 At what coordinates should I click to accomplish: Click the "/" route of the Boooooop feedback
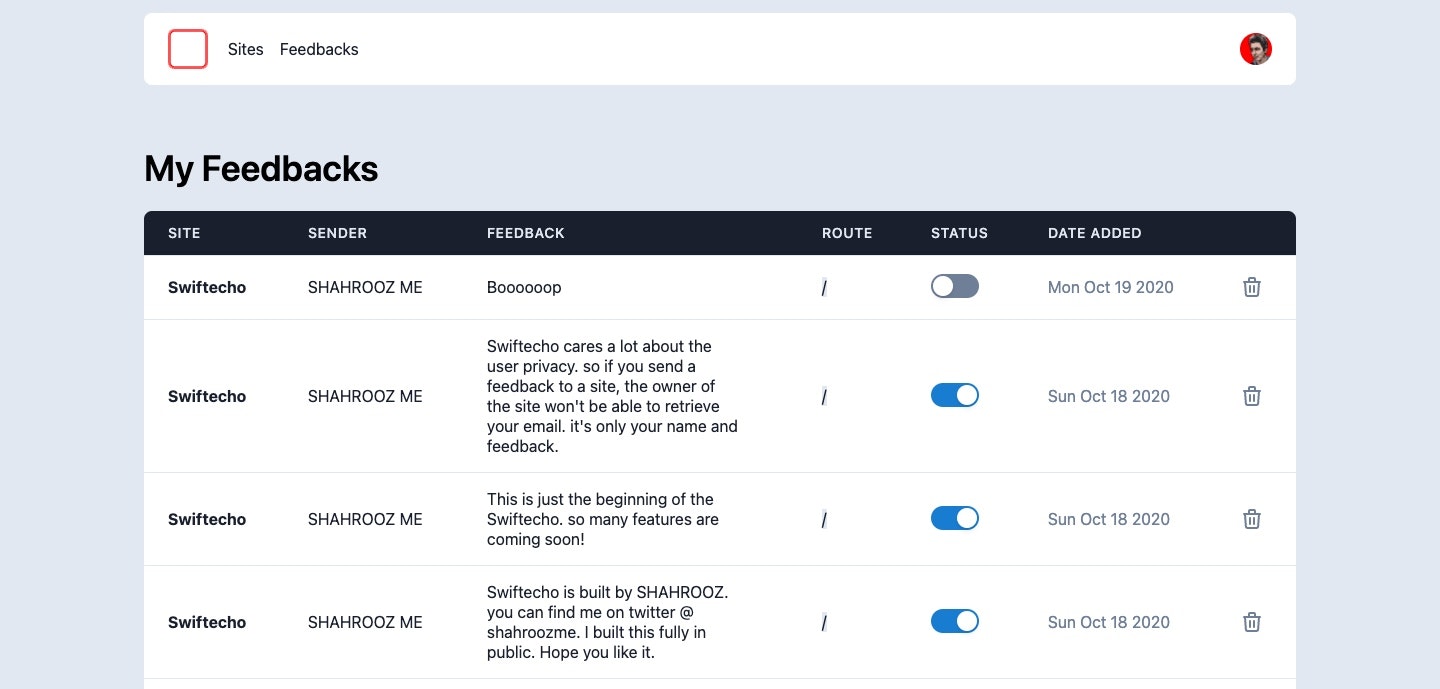(824, 287)
